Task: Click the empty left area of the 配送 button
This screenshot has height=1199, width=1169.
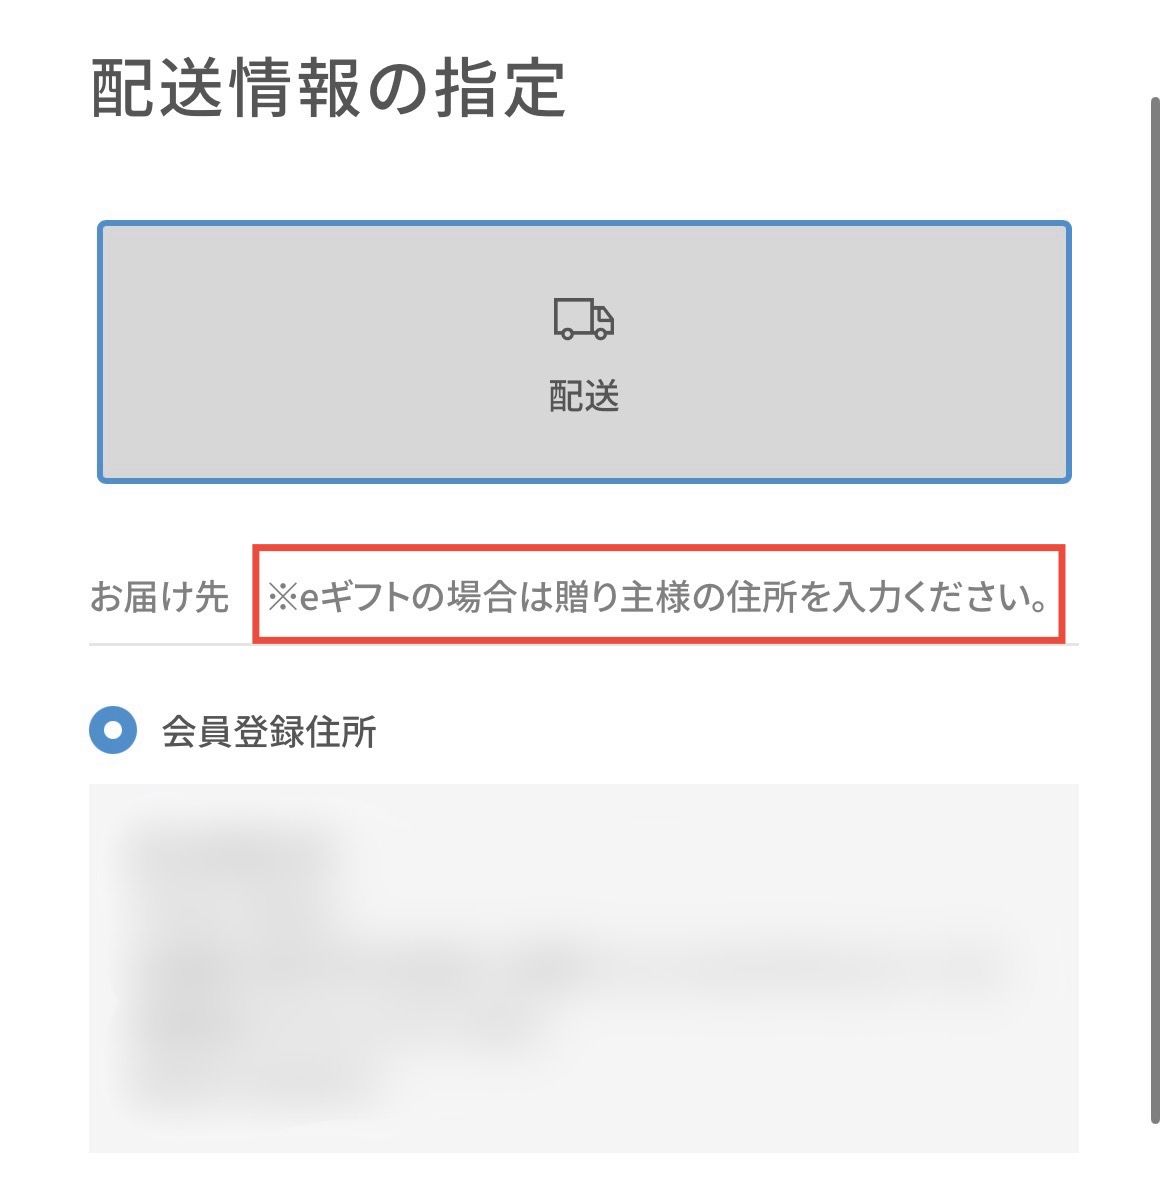Action: [306, 352]
